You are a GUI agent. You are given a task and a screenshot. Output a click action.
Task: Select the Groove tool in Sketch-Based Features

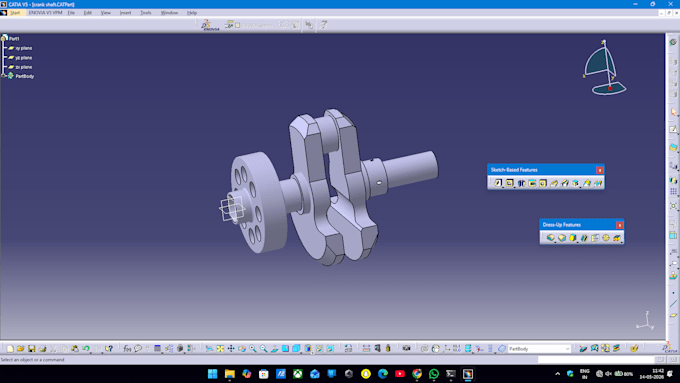pyautogui.click(x=532, y=183)
